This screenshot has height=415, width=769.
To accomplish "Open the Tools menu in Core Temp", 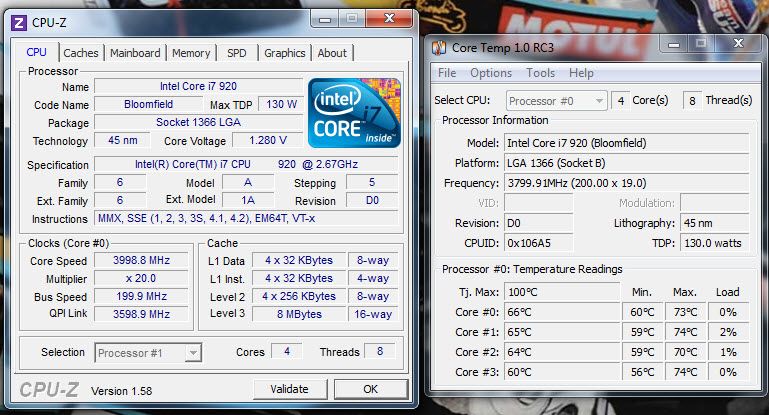I will coord(540,73).
